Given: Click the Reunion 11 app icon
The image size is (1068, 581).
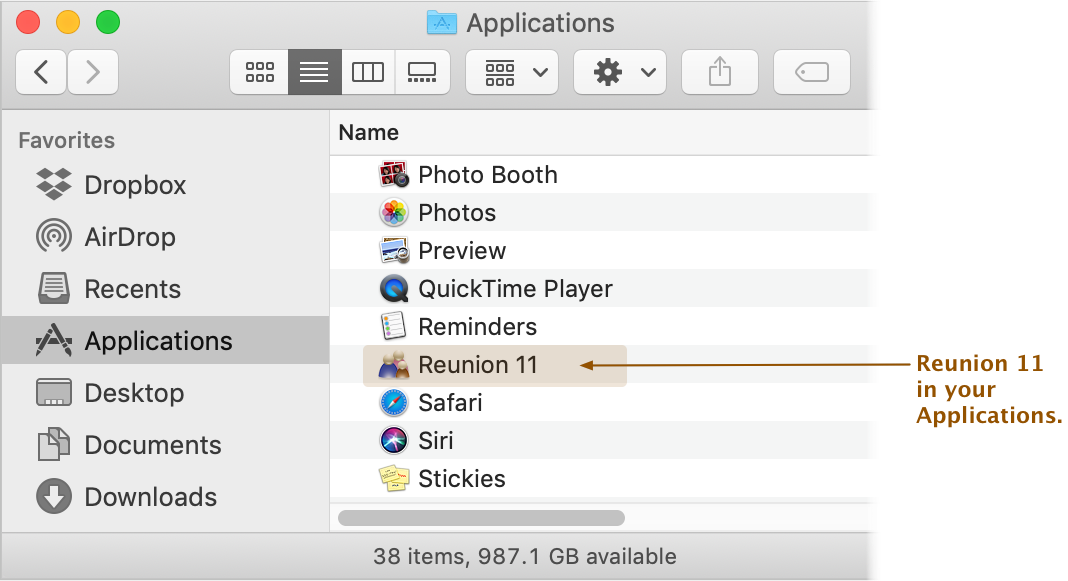Looking at the screenshot, I should 394,364.
